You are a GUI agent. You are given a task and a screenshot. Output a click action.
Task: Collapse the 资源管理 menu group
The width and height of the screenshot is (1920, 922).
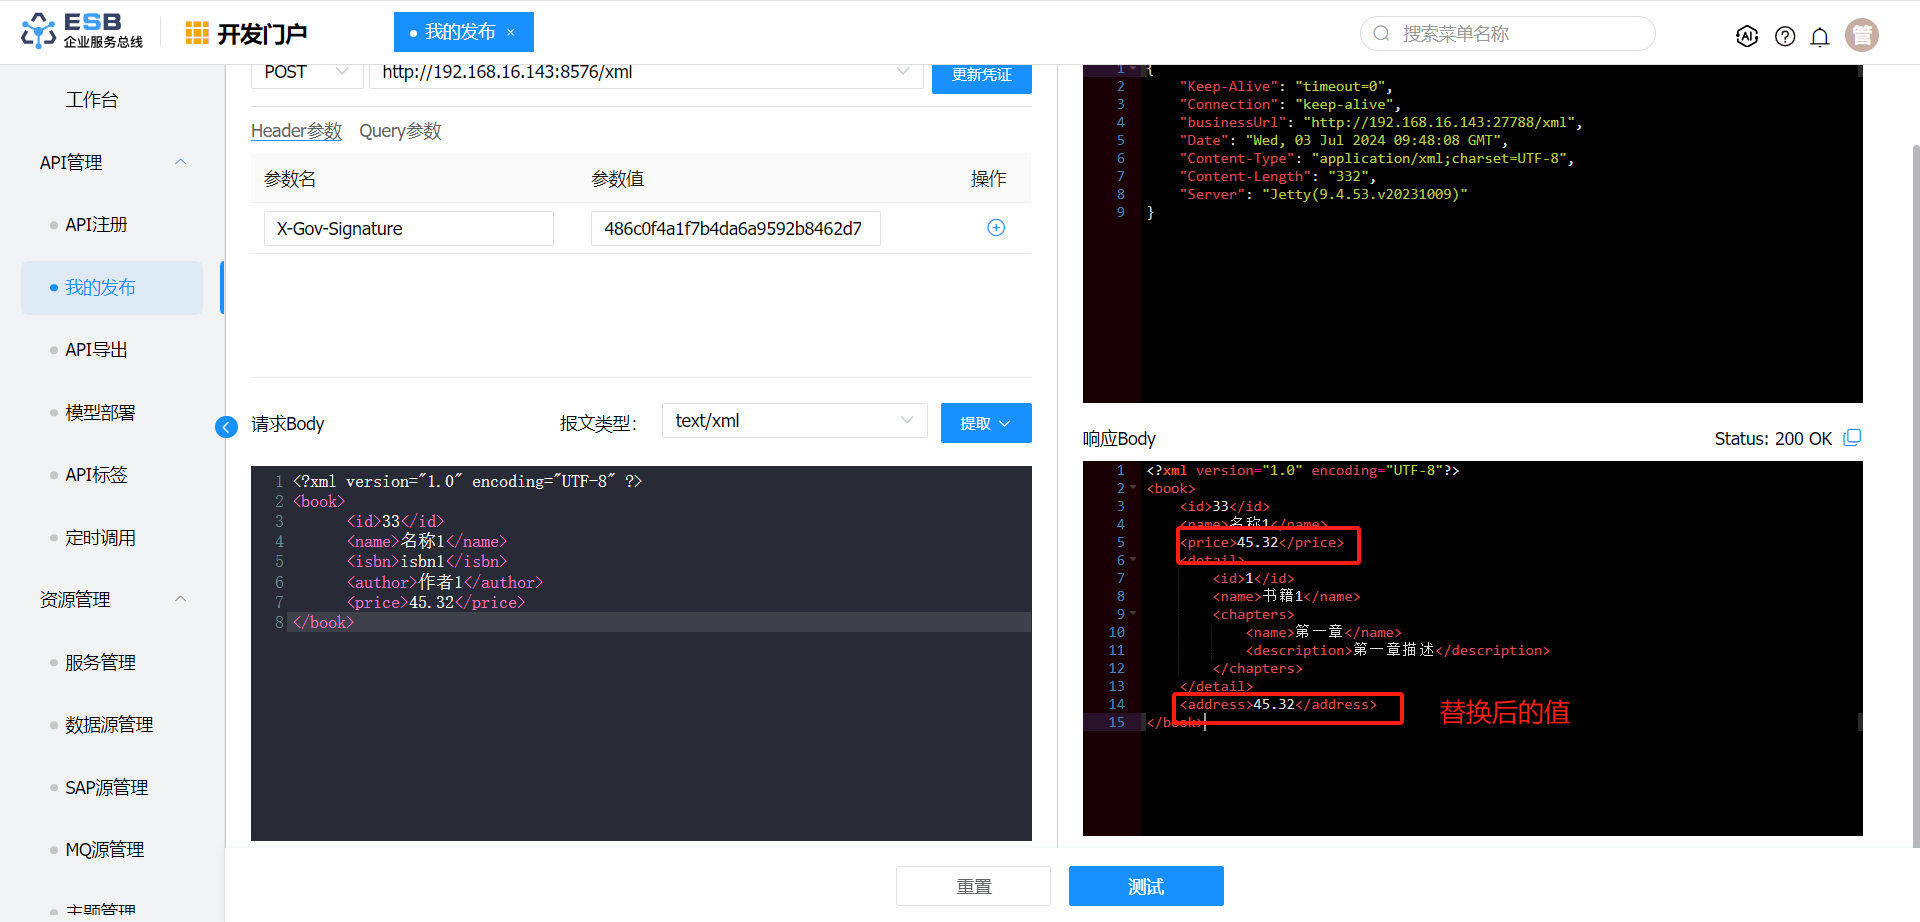pyautogui.click(x=181, y=599)
